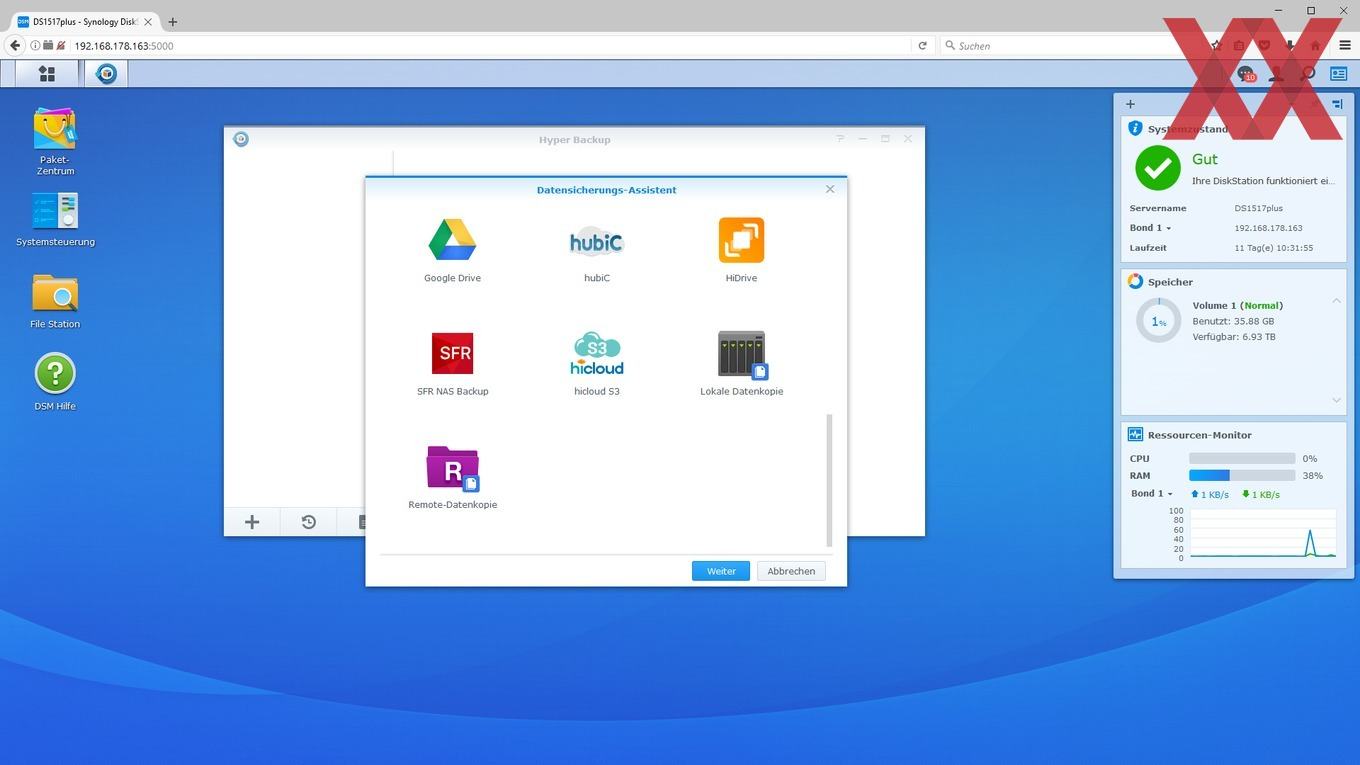Select HiDrive backup destination
This screenshot has width=1360, height=765.
click(x=741, y=250)
